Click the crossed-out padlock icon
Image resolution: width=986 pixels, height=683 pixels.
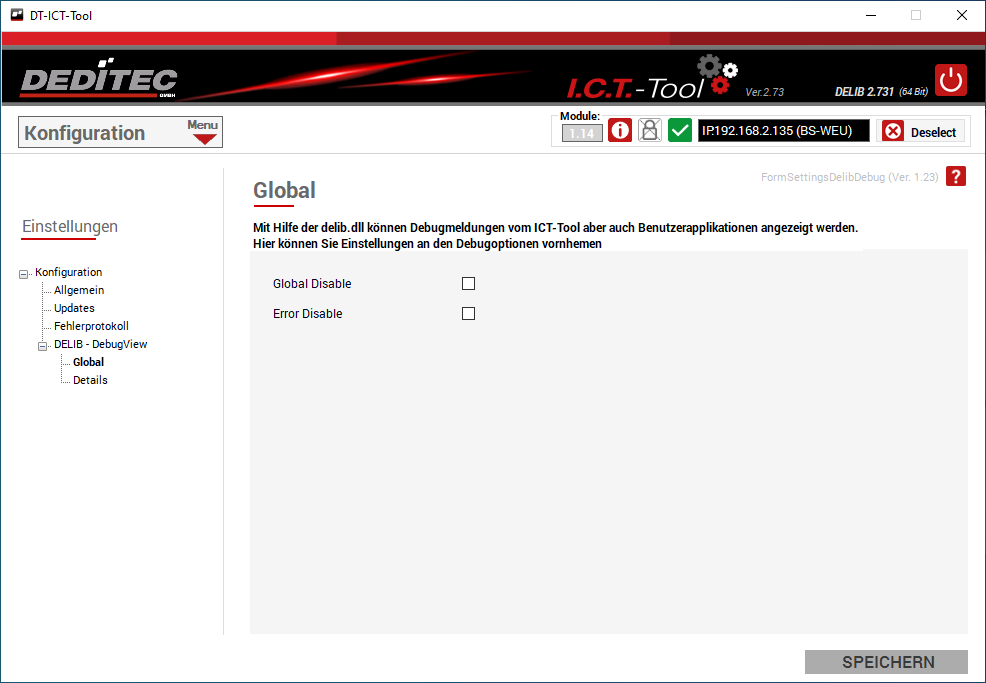tap(650, 131)
